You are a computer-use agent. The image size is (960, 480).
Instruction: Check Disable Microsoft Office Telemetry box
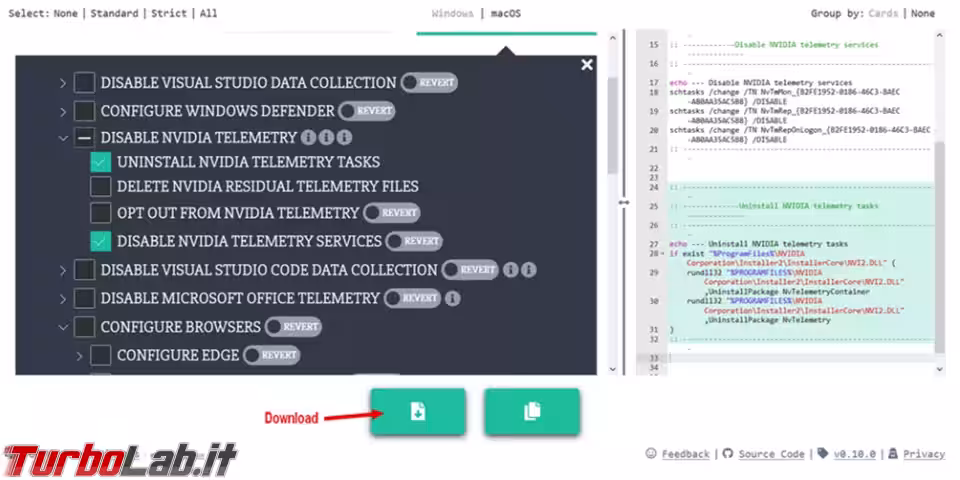coord(84,299)
